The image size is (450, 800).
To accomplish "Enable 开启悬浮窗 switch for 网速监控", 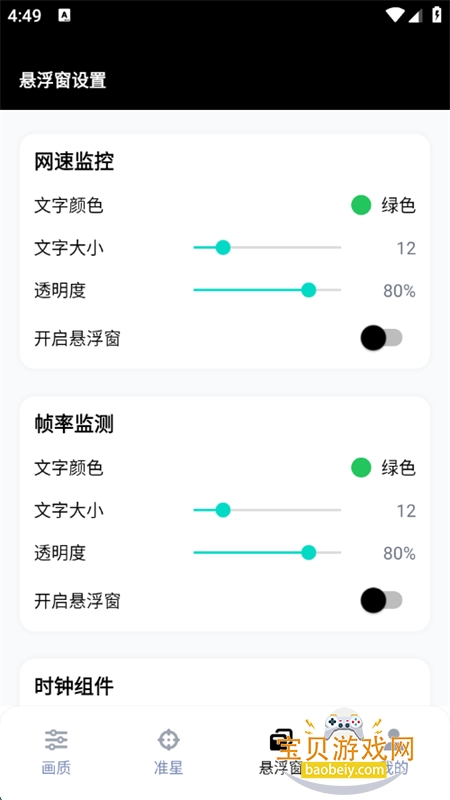I will tap(382, 338).
